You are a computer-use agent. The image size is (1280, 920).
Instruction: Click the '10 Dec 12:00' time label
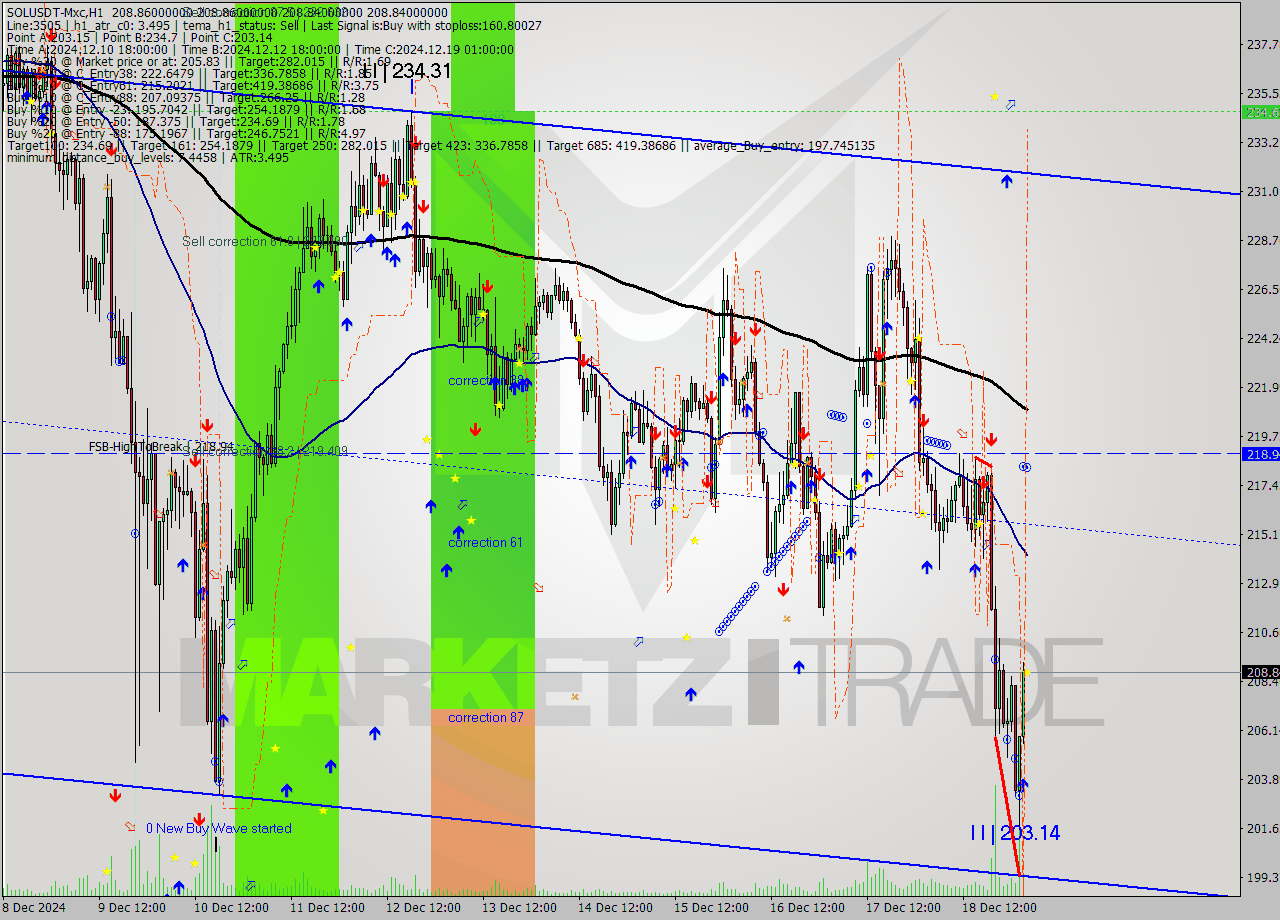[231, 907]
